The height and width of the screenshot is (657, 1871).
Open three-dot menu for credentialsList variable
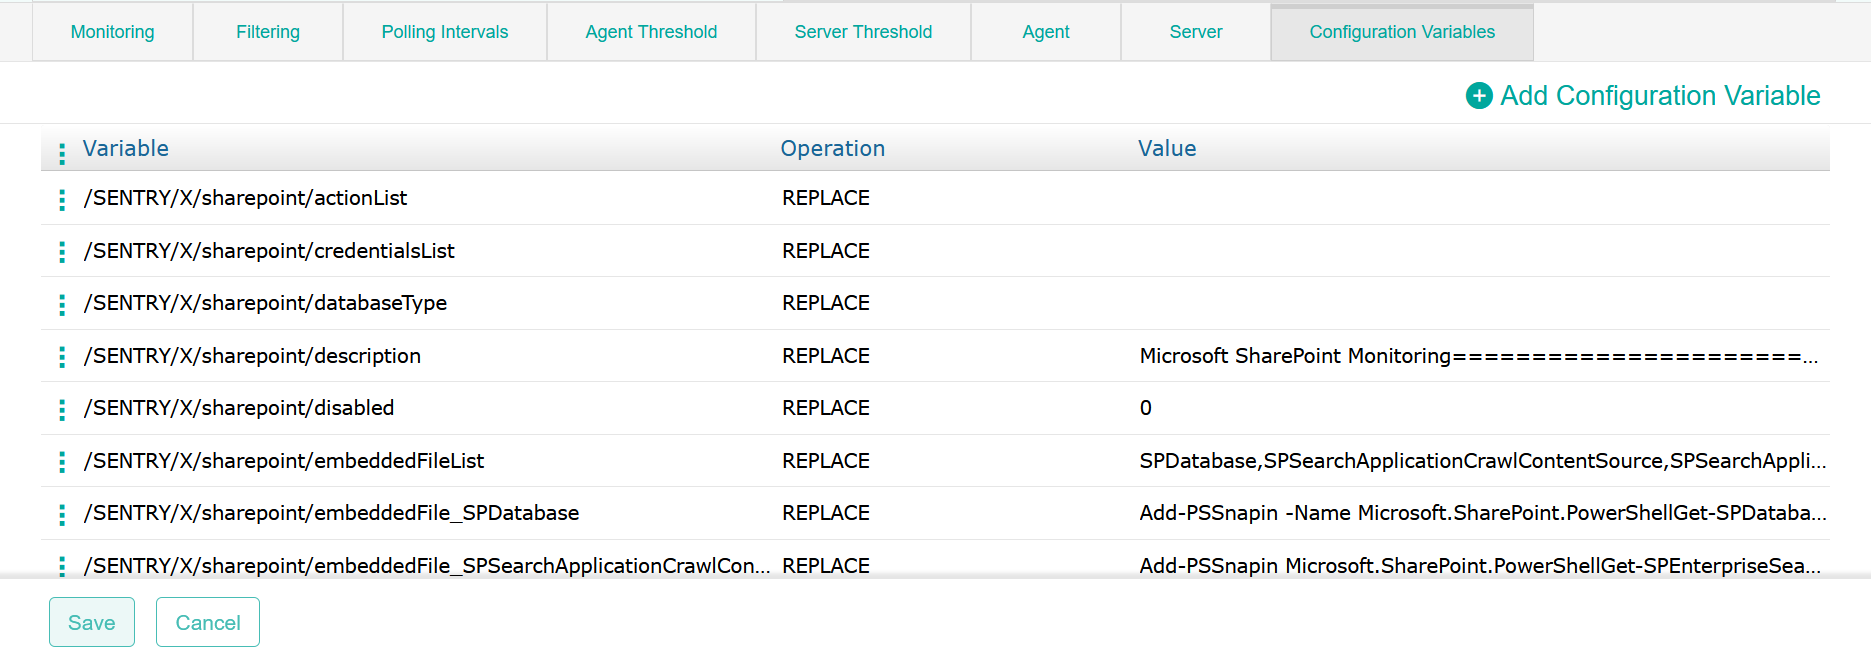point(62,252)
